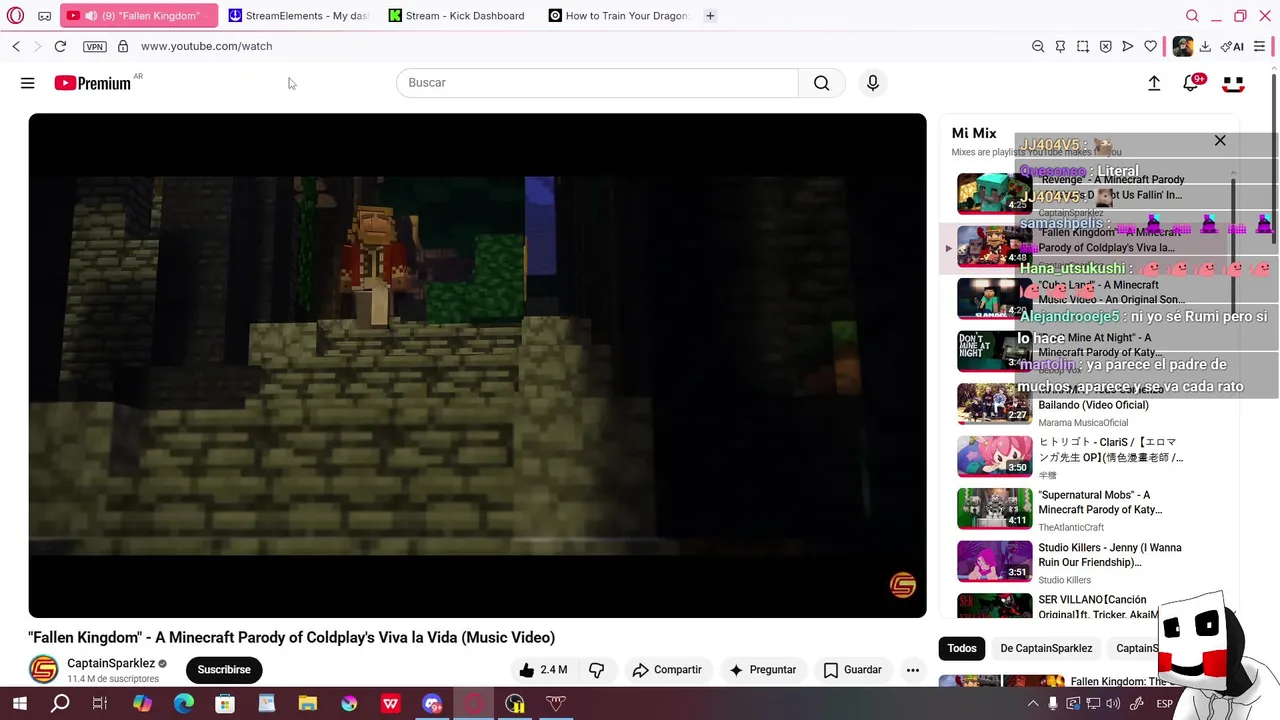
Task: Click the send/play arrow icon in address bar
Action: tap(1128, 46)
